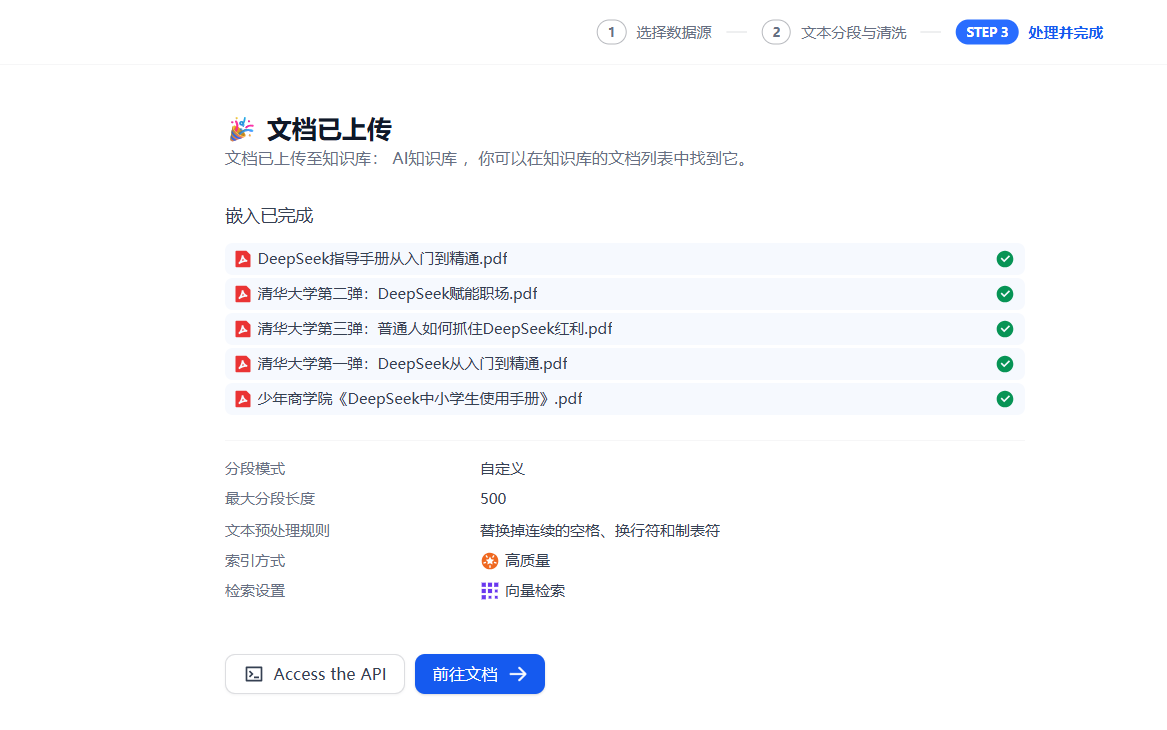Image resolution: width=1167 pixels, height=730 pixels.
Task: Click green checkmark for DeepSeek指导手册 file
Action: (1005, 259)
